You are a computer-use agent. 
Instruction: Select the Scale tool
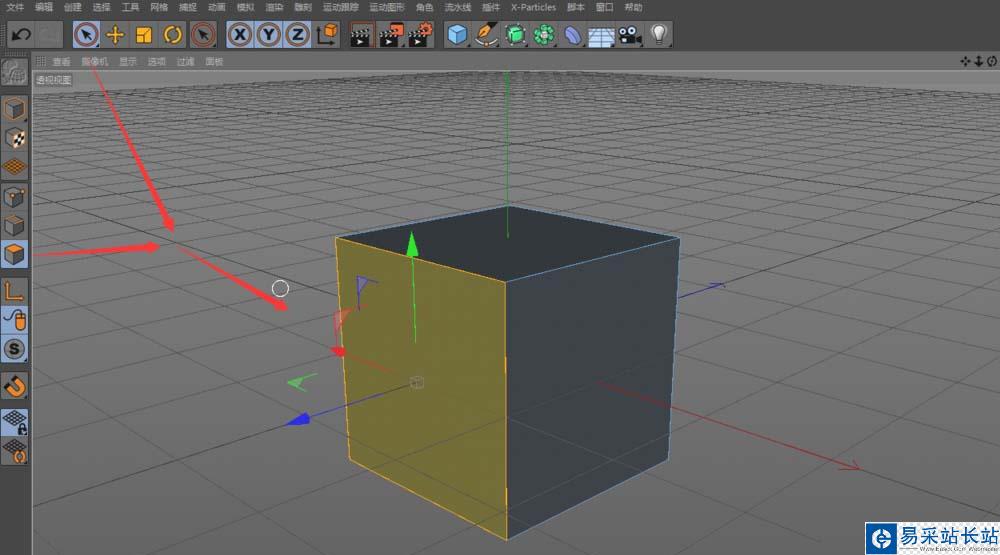click(x=144, y=34)
